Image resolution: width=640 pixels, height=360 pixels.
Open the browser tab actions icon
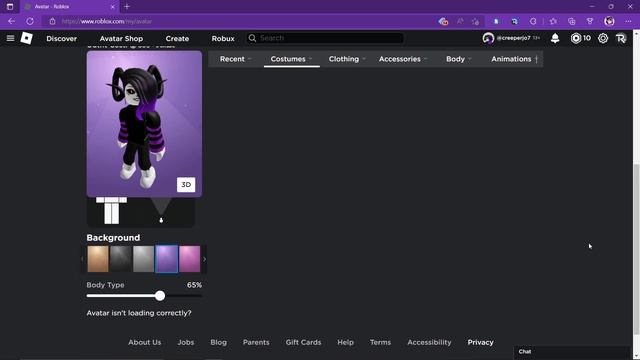(x=10, y=7)
